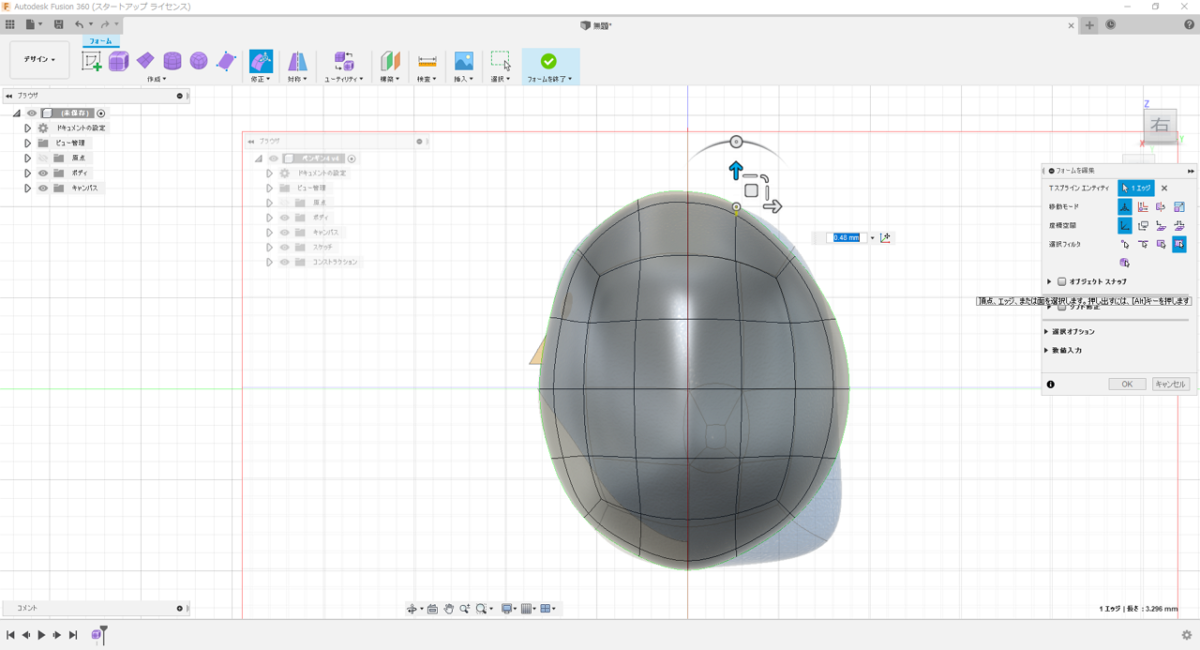Image resolution: width=1200 pixels, height=650 pixels.
Task: Open the 対称 menu
Action: [298, 78]
